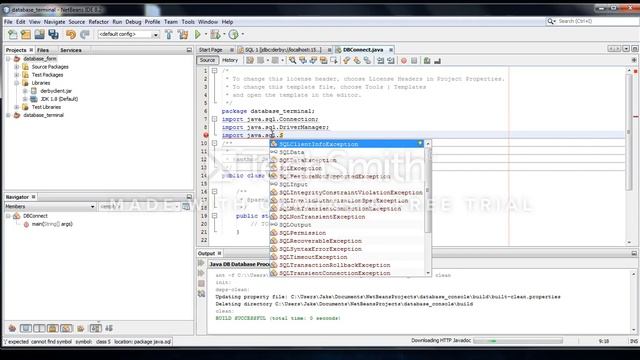This screenshot has height=360, width=640.
Task: Collapse the Libraries node
Action: [17, 83]
